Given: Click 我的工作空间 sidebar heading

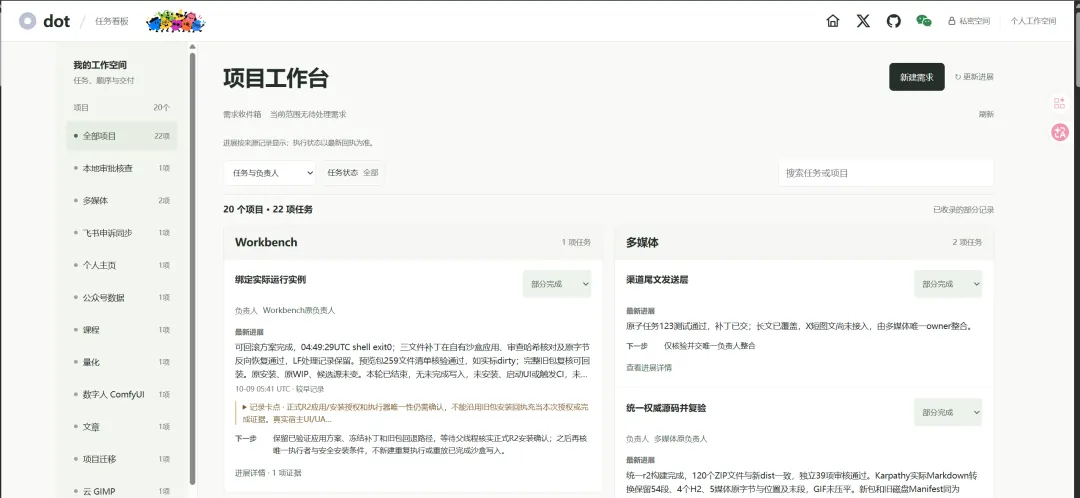Looking at the screenshot, I should pos(100,65).
